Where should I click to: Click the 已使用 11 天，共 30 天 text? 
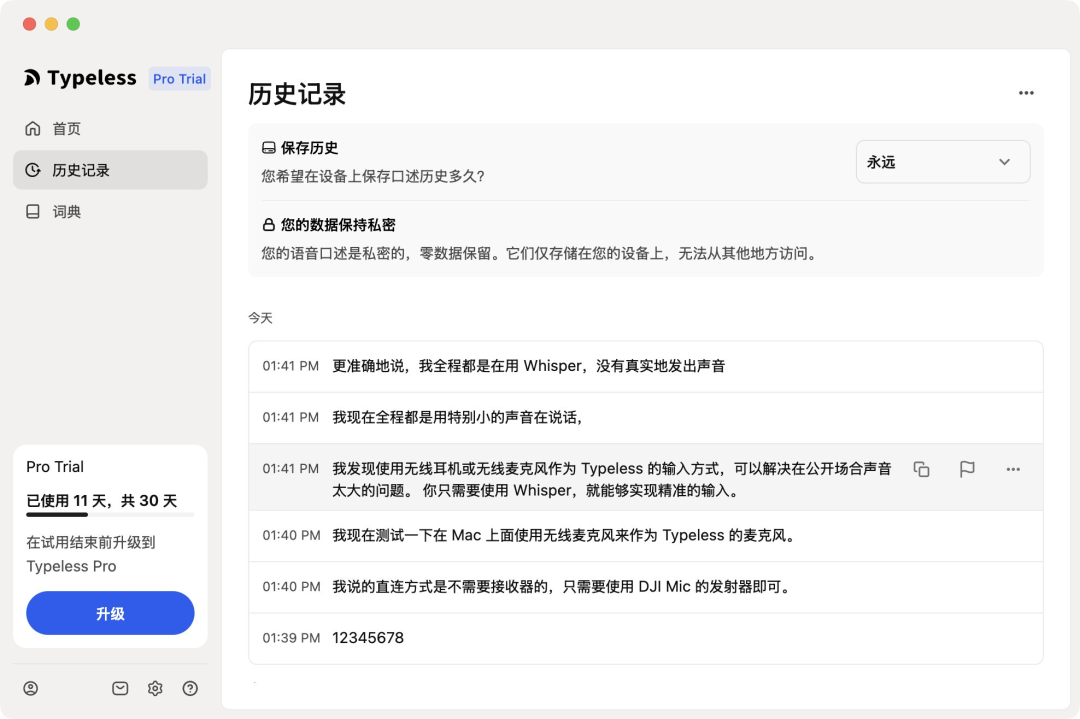(x=102, y=501)
